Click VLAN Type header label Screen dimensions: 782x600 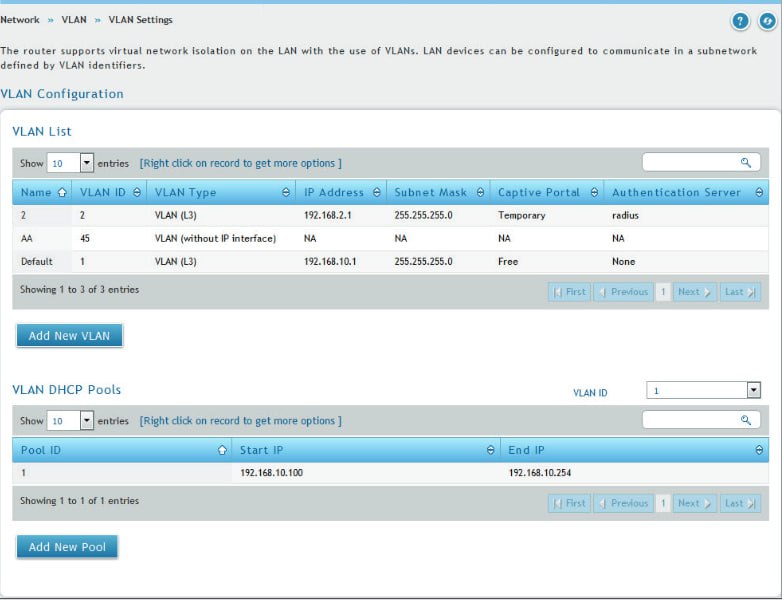(186, 193)
